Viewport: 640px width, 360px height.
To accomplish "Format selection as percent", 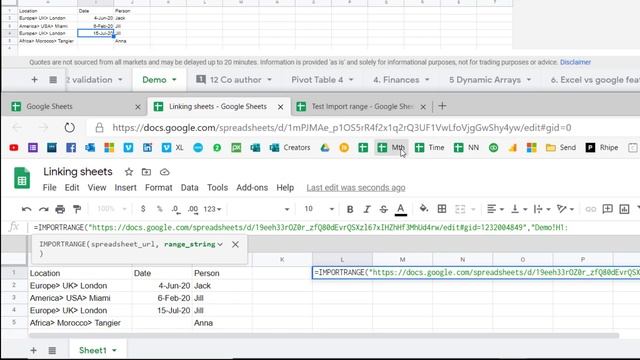I will point(160,209).
